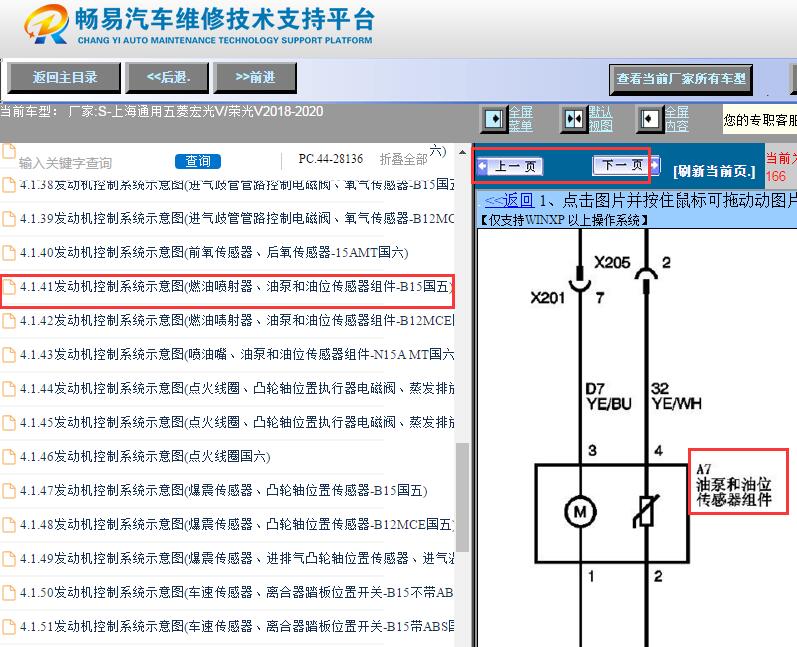Open tree item 4.1.40 前氧传感器、后氧传感器

coord(213,253)
